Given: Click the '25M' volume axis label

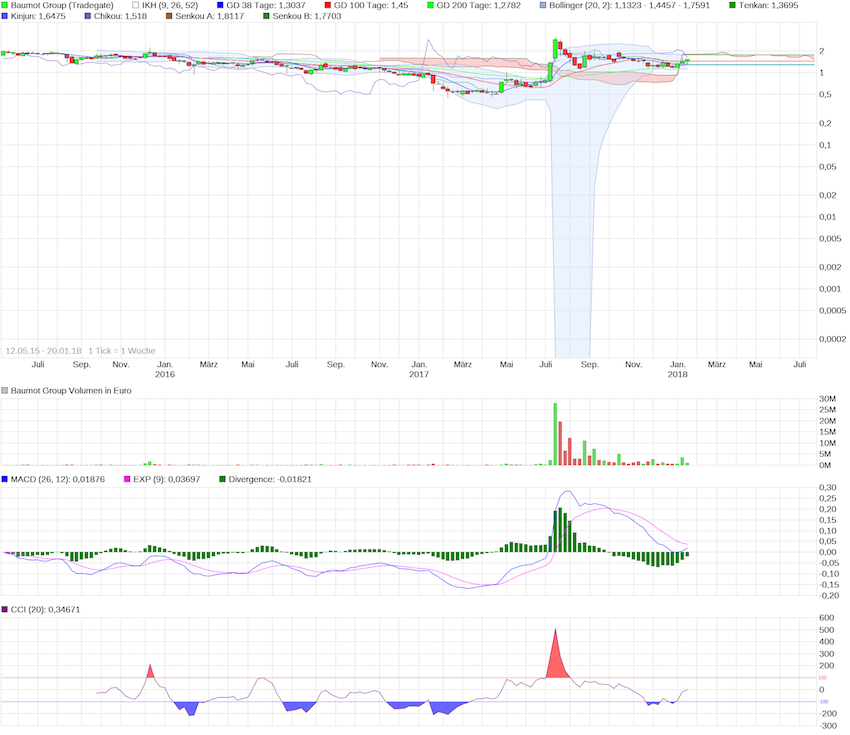Looking at the screenshot, I should click(828, 410).
